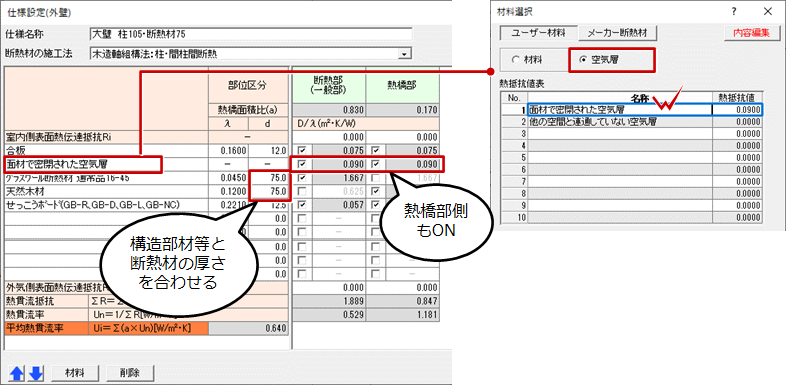
Task: Toggle 合板 checkbox in 断熱部 column
Action: tap(302, 150)
